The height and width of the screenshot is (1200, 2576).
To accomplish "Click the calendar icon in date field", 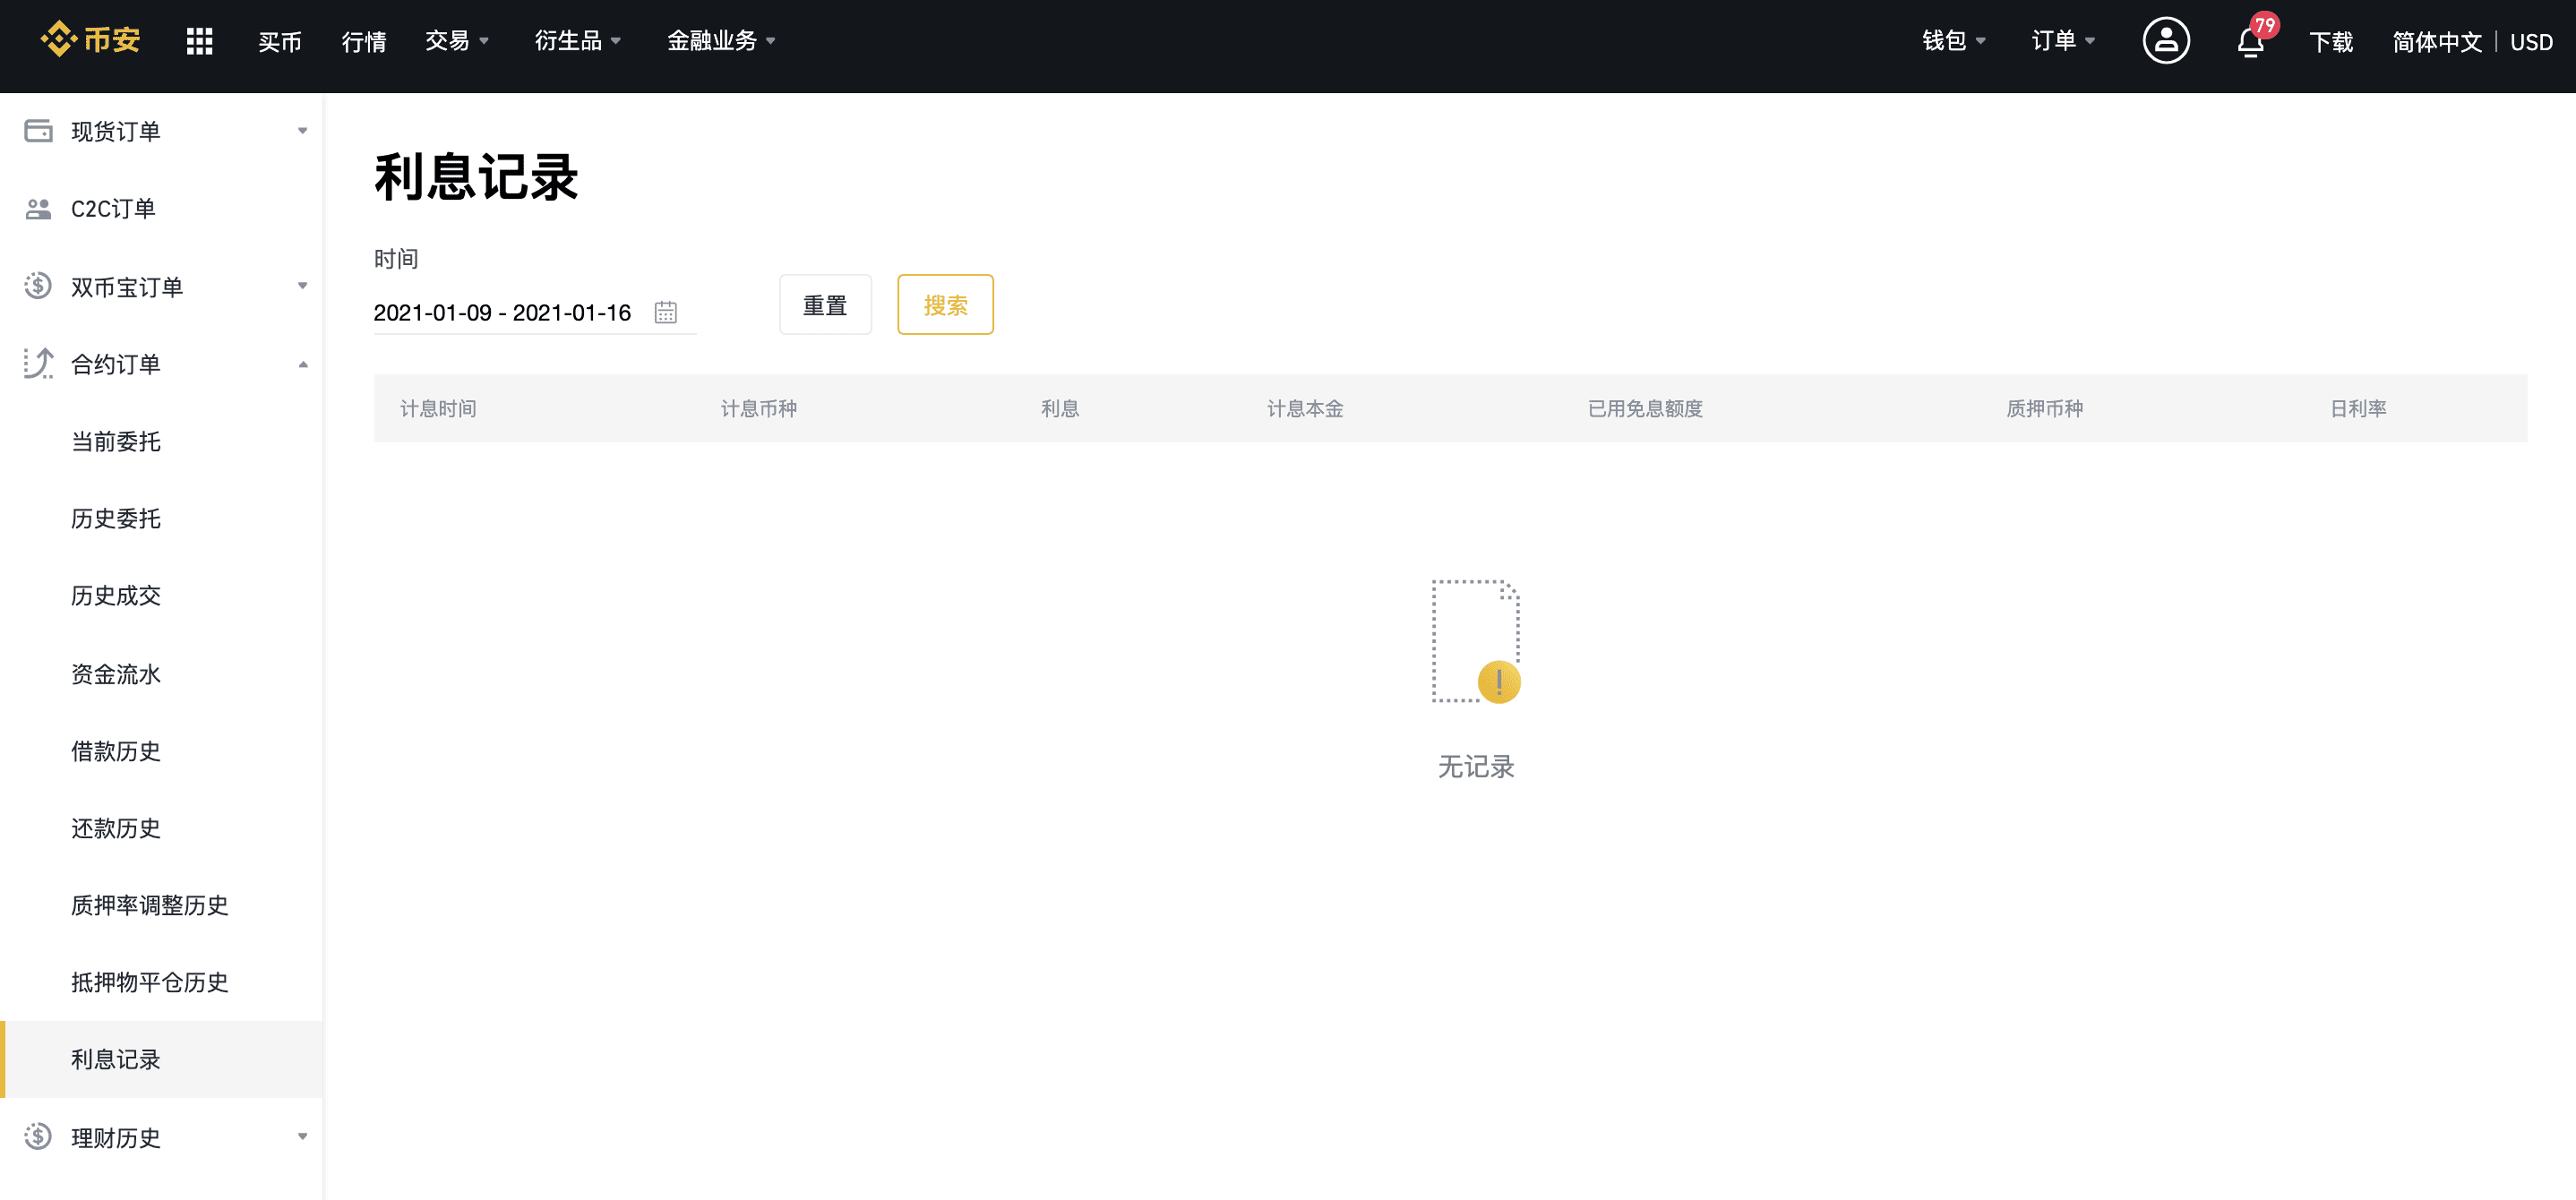I will coord(666,312).
